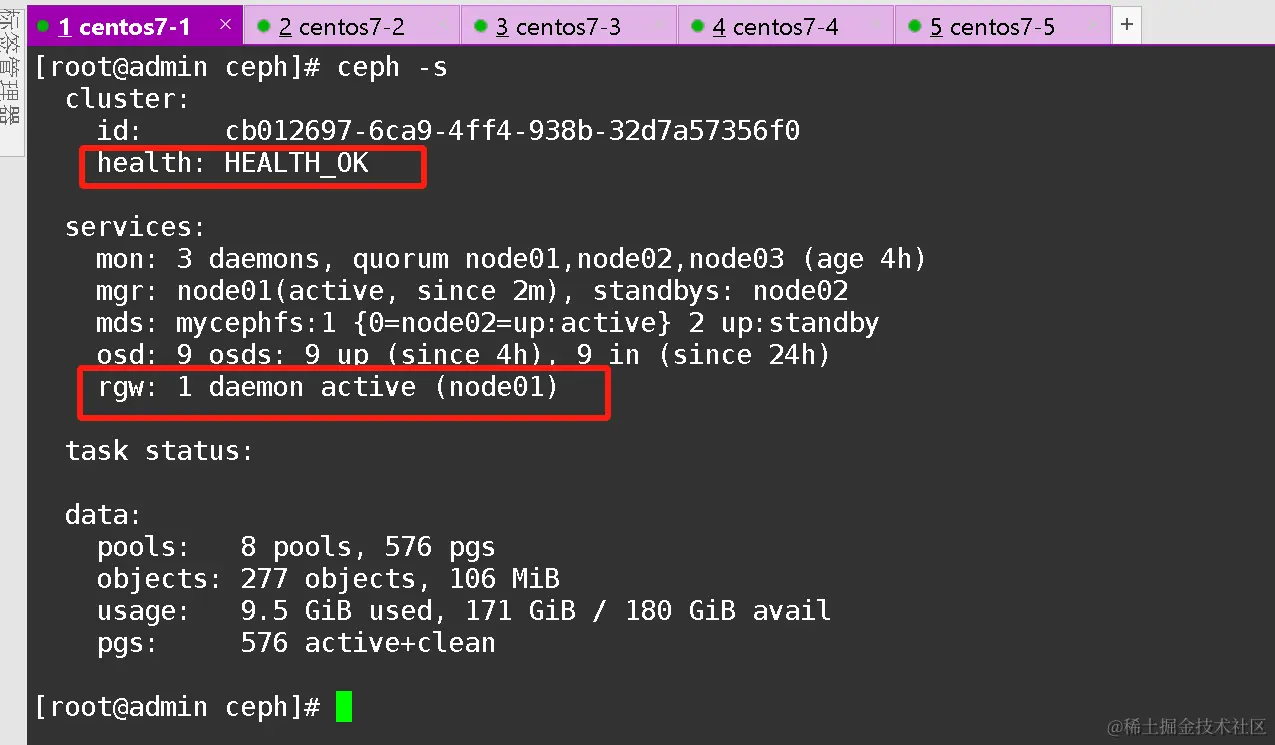The width and height of the screenshot is (1275, 745).
Task: Click the rgw daemon active line
Action: click(327, 387)
